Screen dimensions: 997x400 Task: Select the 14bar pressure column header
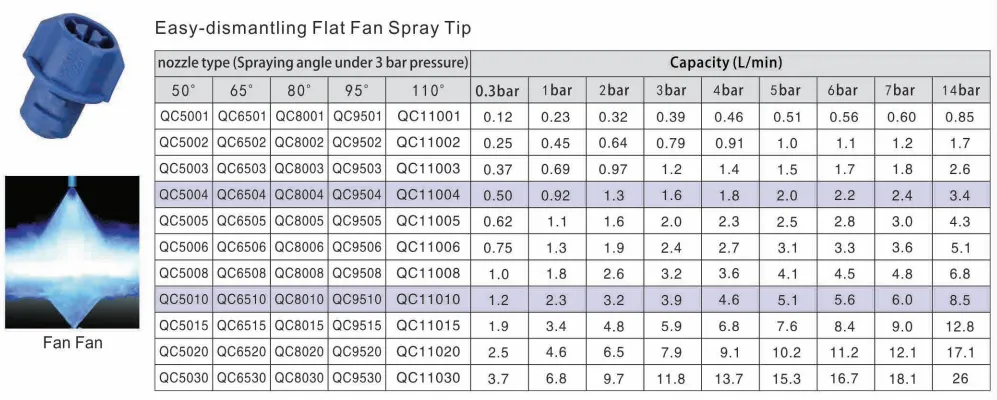click(960, 90)
